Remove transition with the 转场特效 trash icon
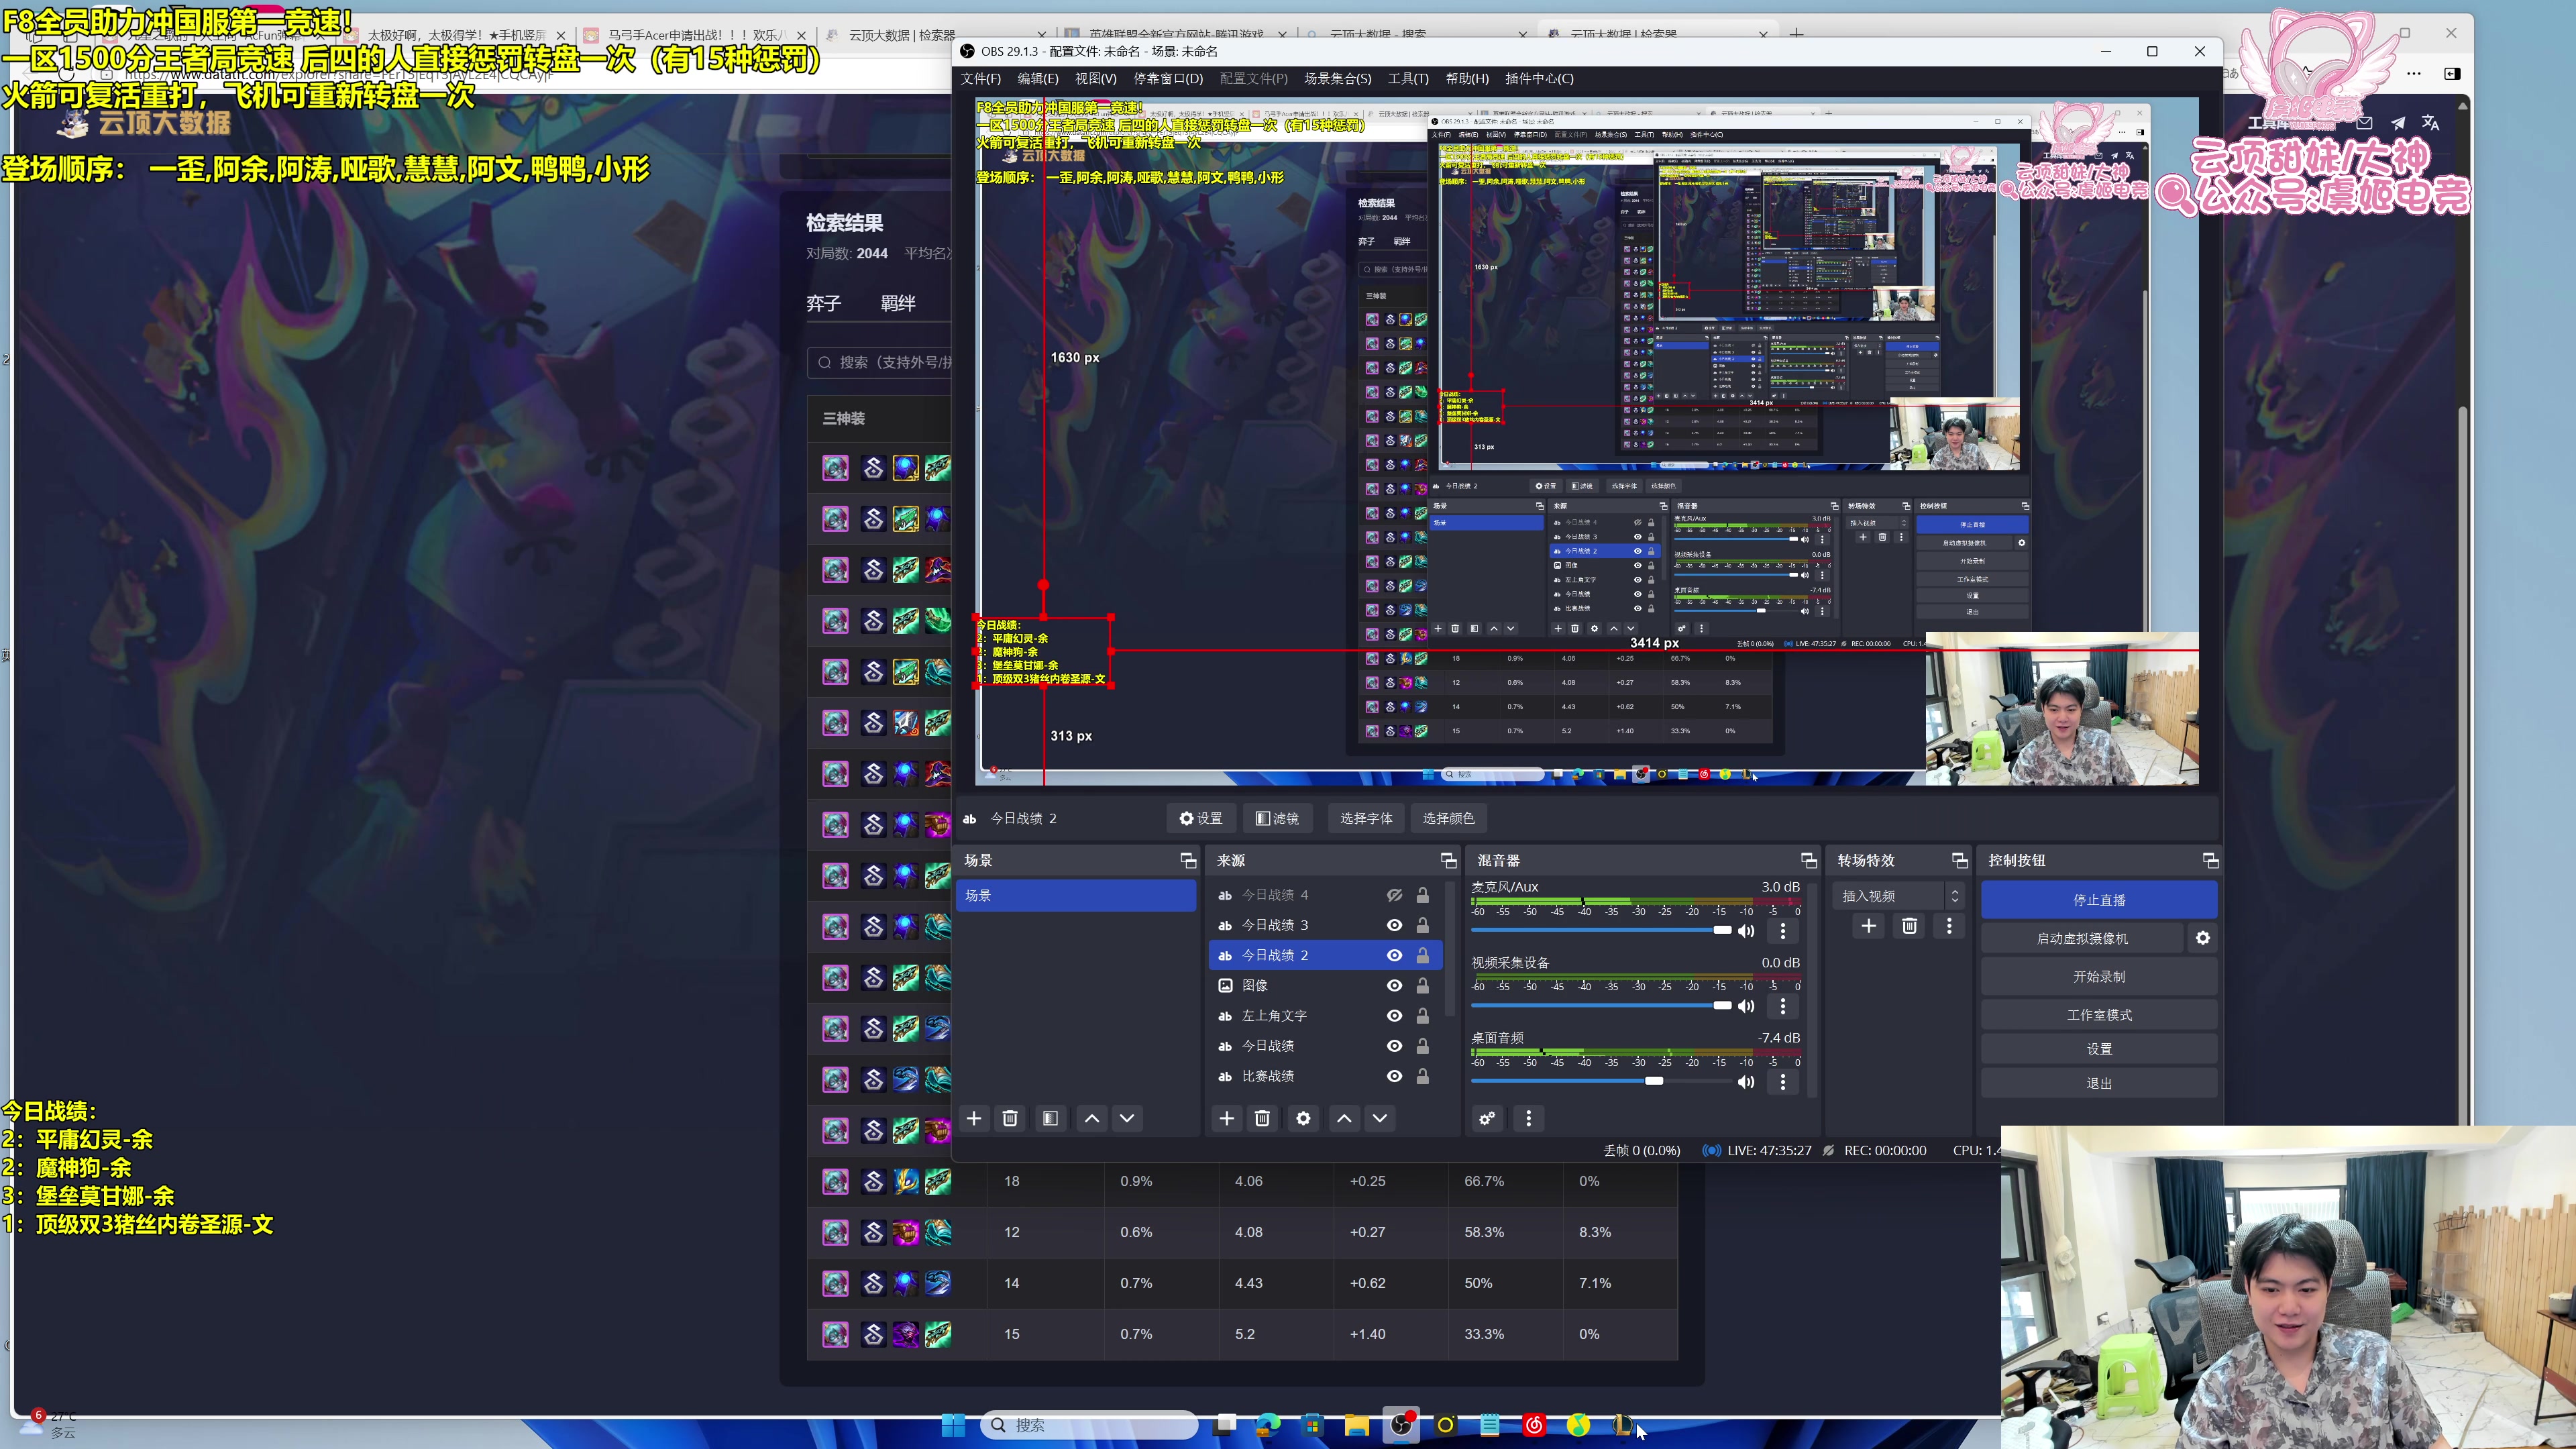This screenshot has height=1449, width=2576. (x=1909, y=926)
